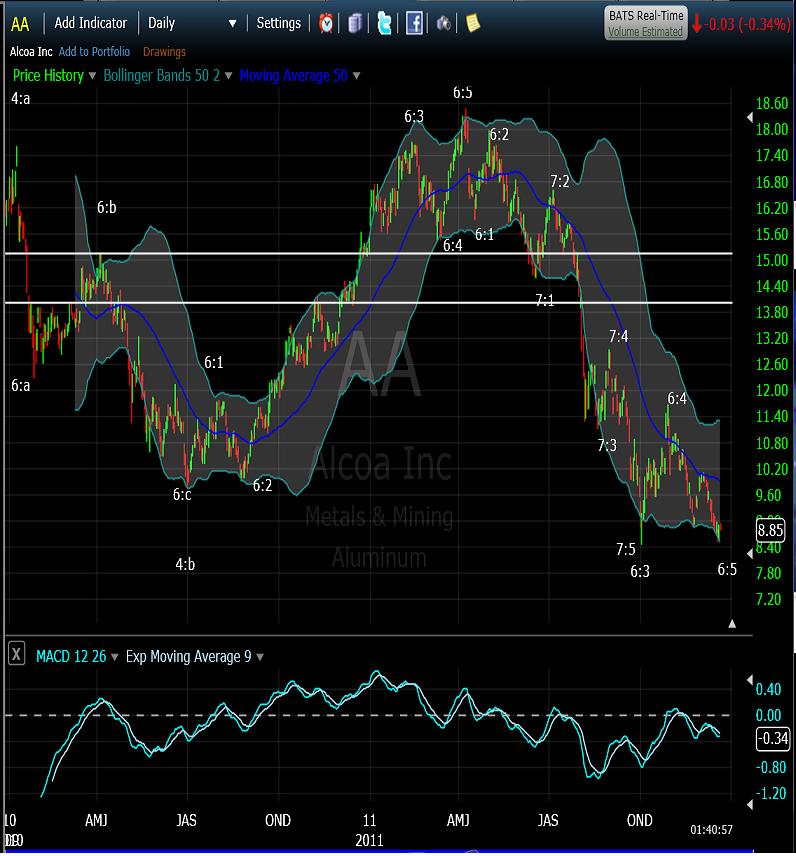796x856 pixels.
Task: Select the 7:2 wave annotation
Action: [560, 181]
